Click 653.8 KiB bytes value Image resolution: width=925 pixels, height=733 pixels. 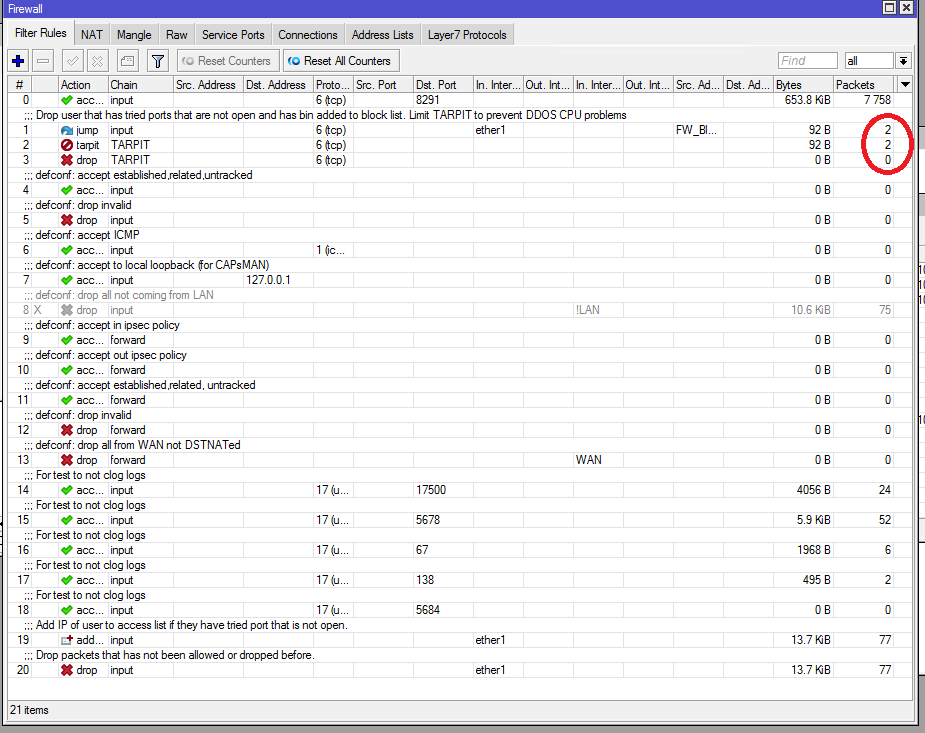tap(807, 100)
